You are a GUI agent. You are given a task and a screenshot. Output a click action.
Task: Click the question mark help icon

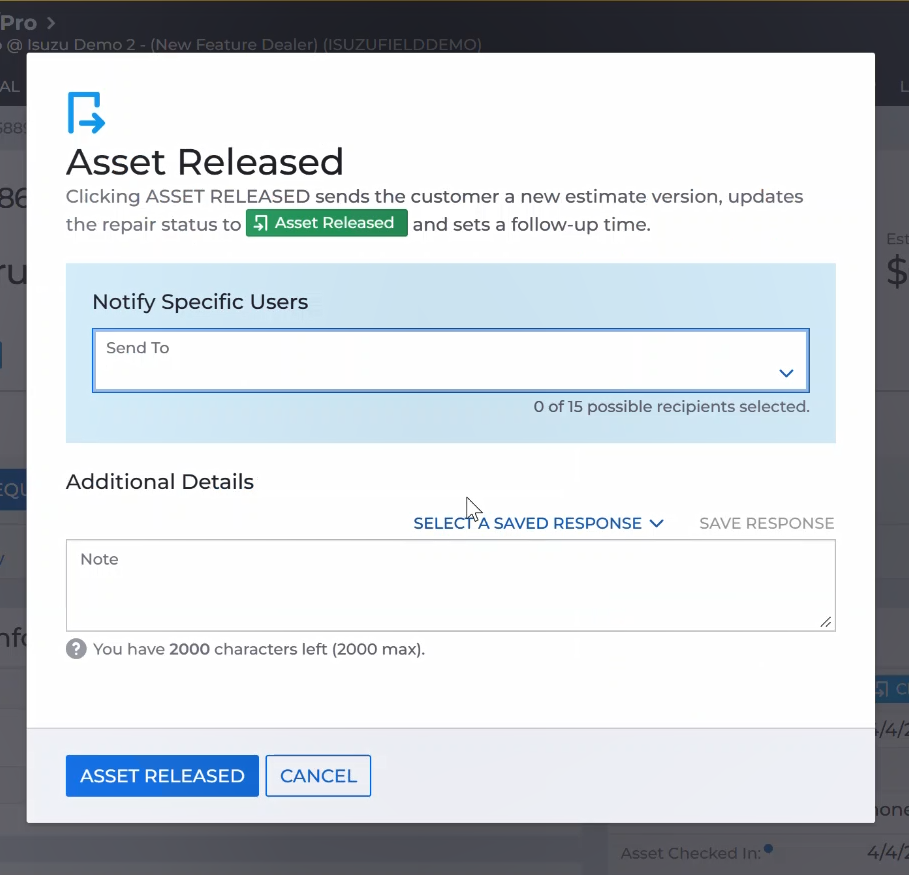(76, 649)
